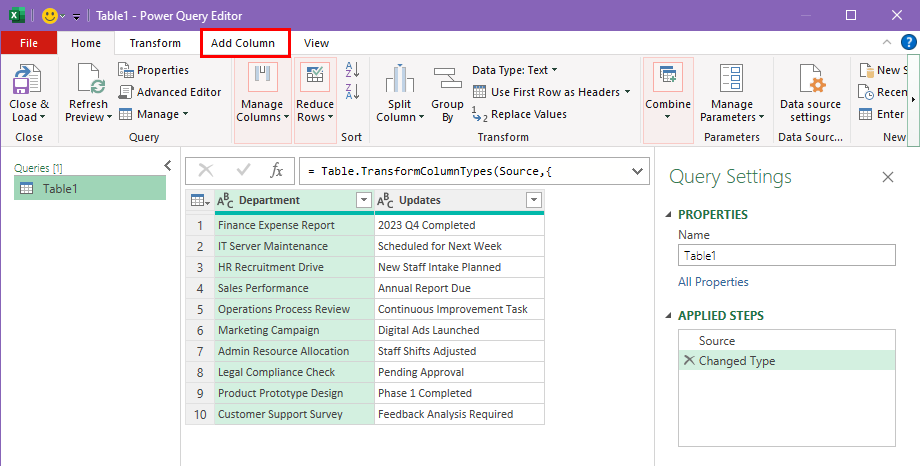Screen dimensions: 920x466
Task: Click the Manage Parameters icon
Action: pyautogui.click(x=732, y=78)
